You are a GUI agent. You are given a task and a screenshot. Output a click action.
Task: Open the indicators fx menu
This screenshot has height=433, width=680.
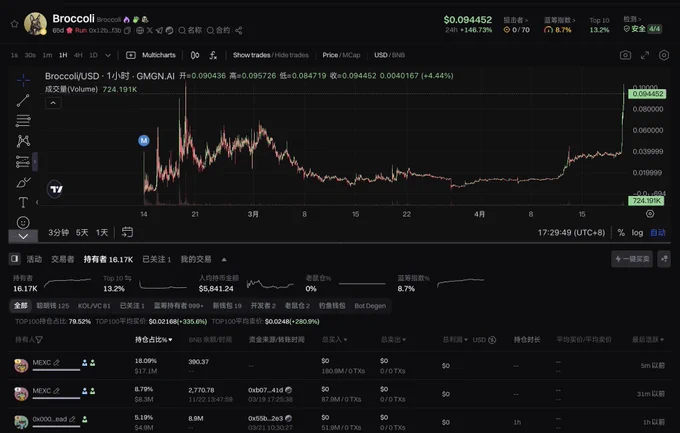point(213,55)
